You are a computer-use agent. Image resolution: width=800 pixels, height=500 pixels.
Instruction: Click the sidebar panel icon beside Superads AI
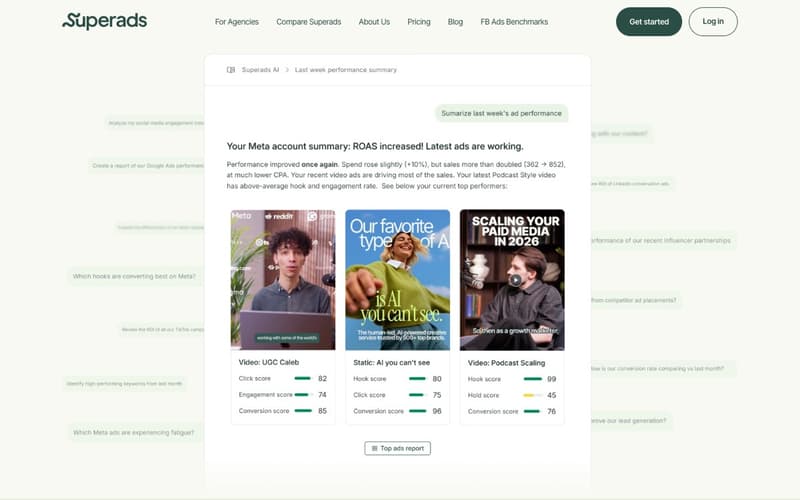tap(231, 70)
